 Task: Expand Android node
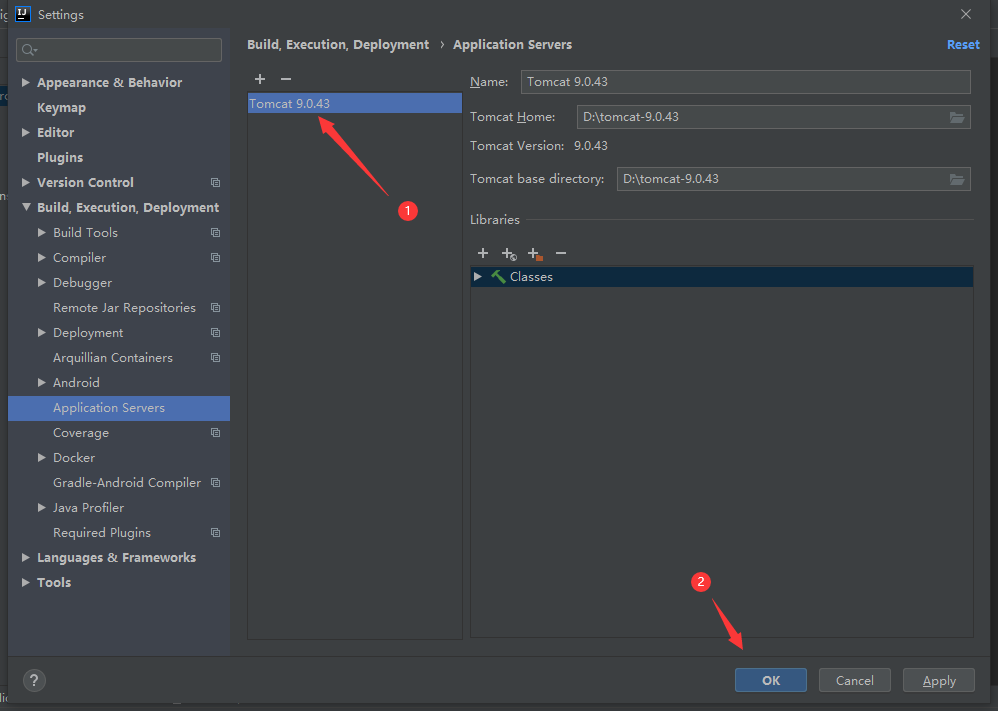pos(41,382)
